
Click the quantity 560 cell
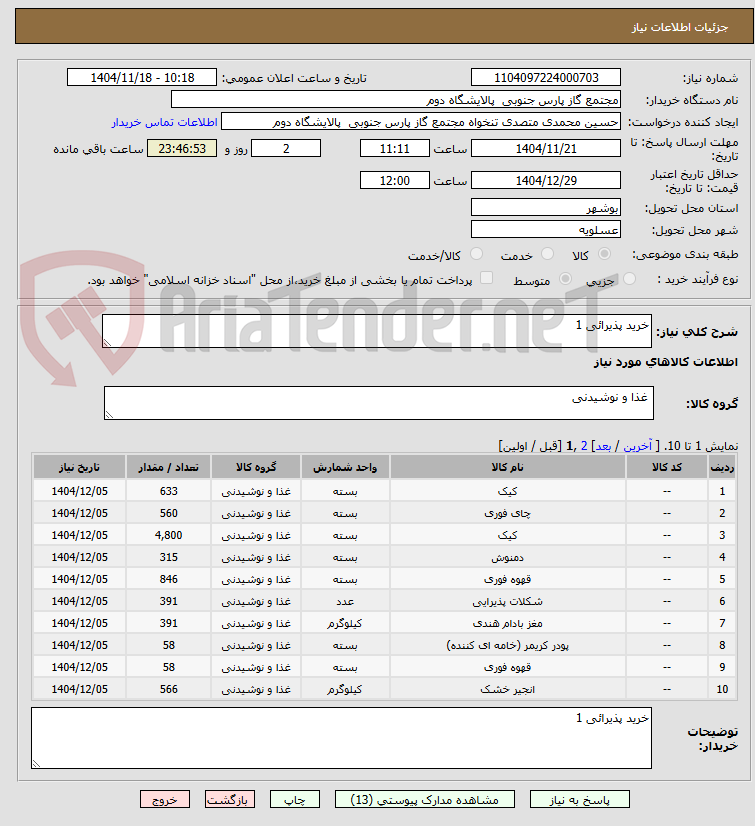click(169, 513)
